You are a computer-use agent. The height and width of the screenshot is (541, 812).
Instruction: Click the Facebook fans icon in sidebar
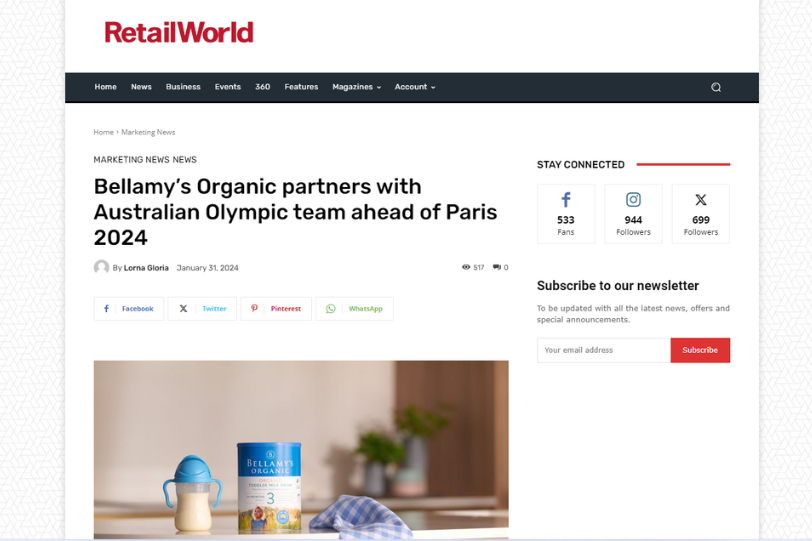pyautogui.click(x=566, y=200)
